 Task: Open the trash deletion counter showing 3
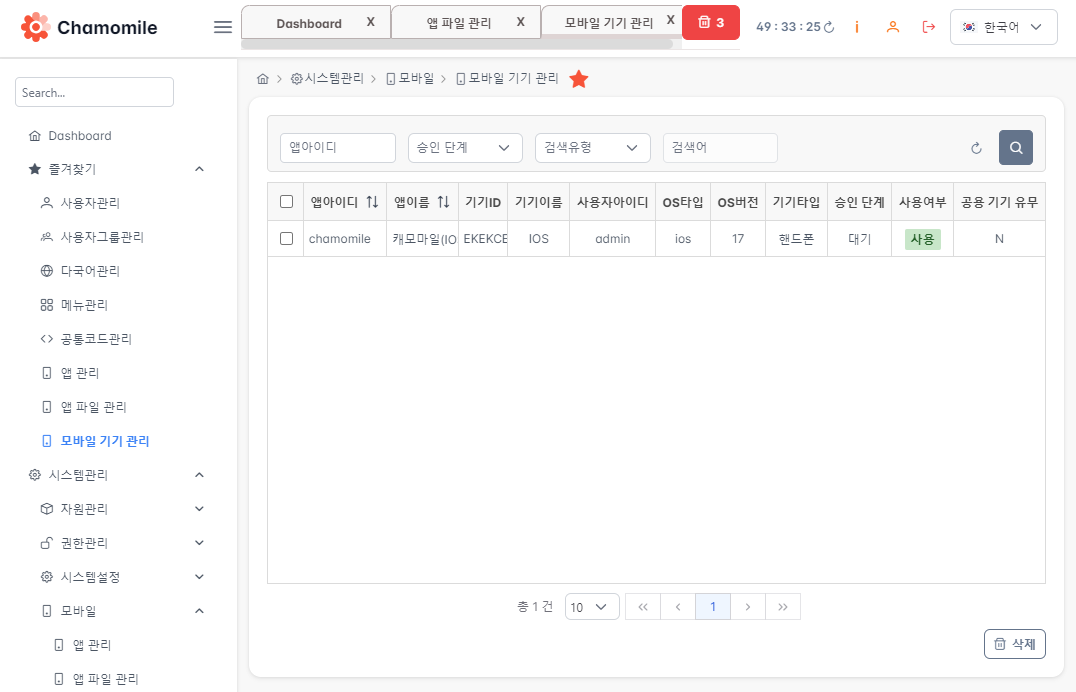coord(711,20)
